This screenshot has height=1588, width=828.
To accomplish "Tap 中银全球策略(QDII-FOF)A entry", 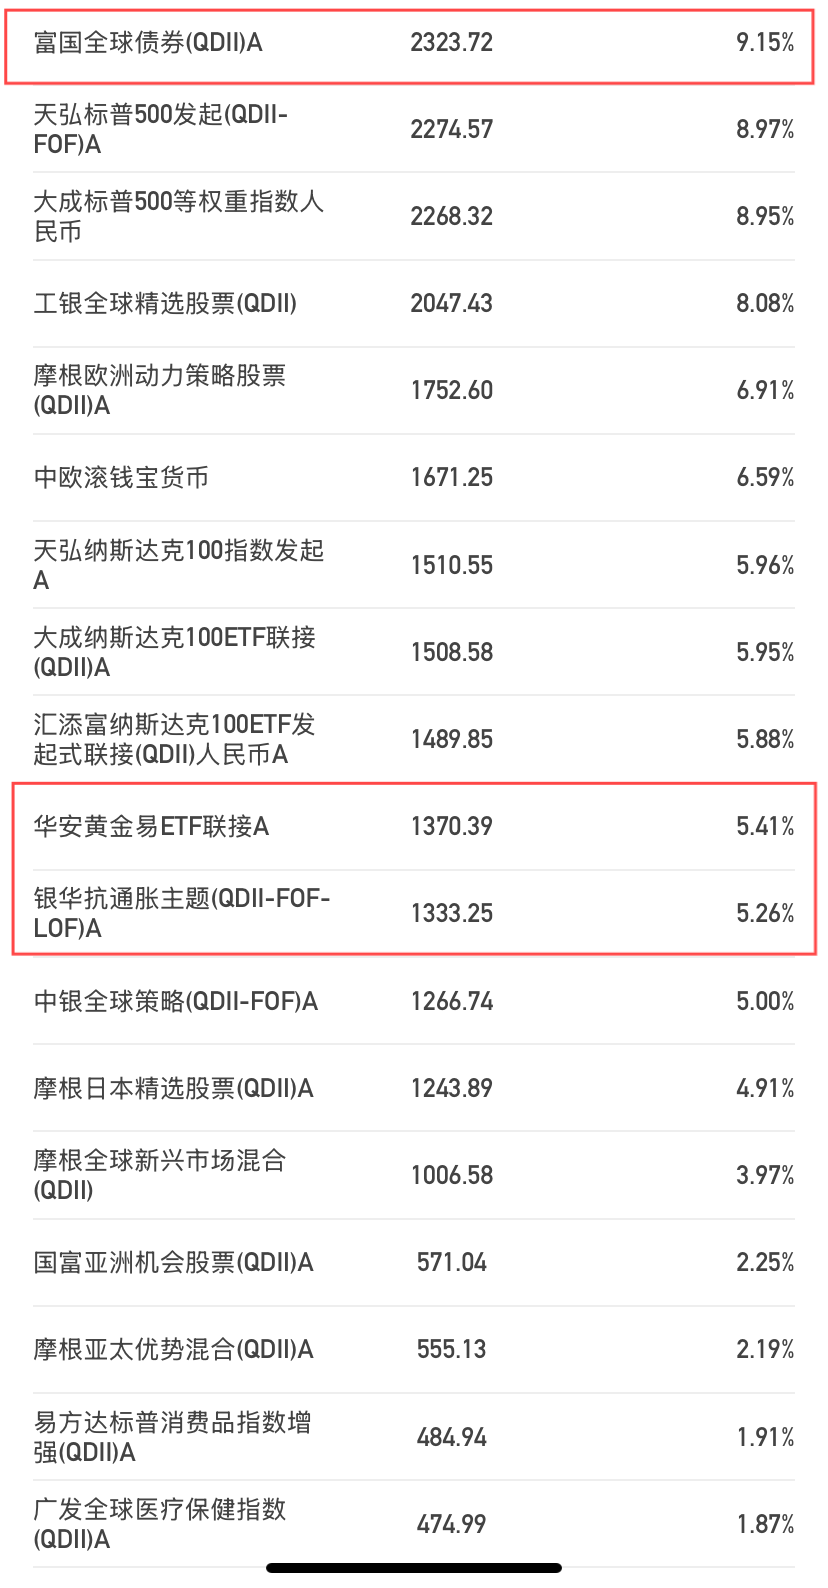I will [x=414, y=1001].
